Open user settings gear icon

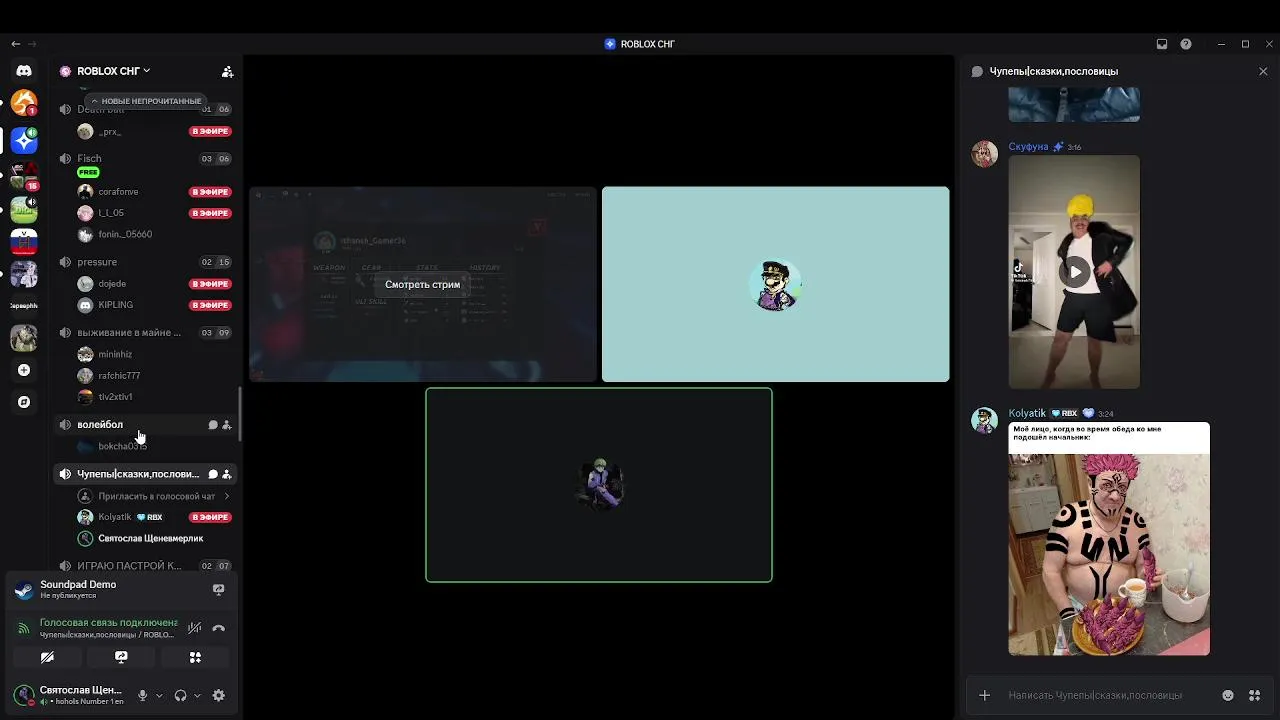[219, 695]
